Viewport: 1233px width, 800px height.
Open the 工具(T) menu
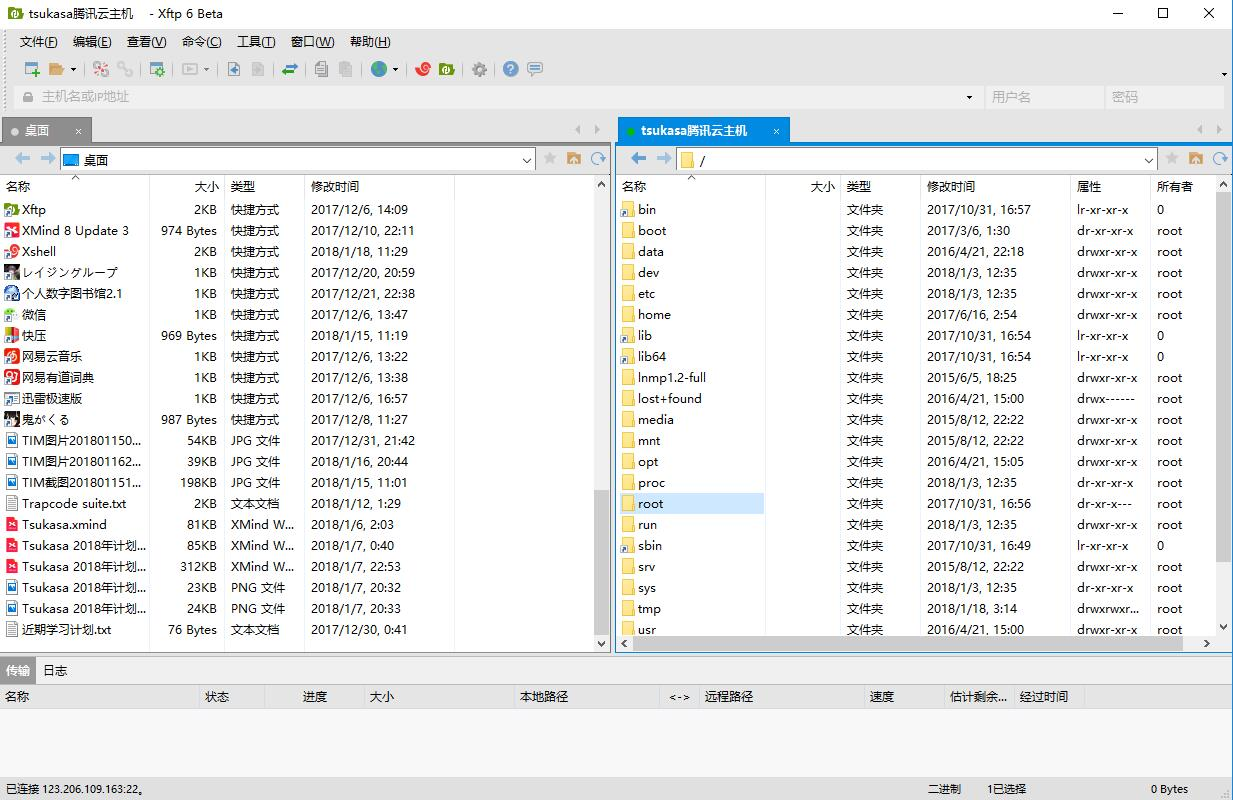(256, 42)
